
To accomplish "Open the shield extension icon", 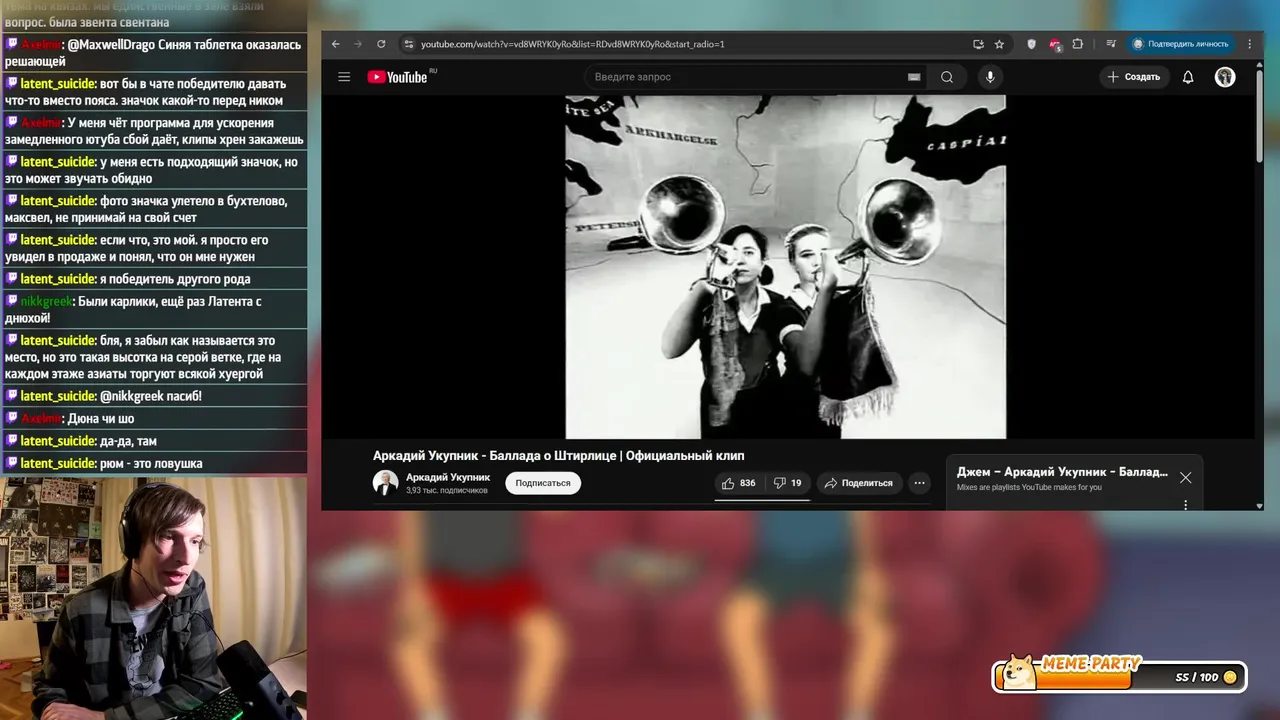I will point(1031,44).
